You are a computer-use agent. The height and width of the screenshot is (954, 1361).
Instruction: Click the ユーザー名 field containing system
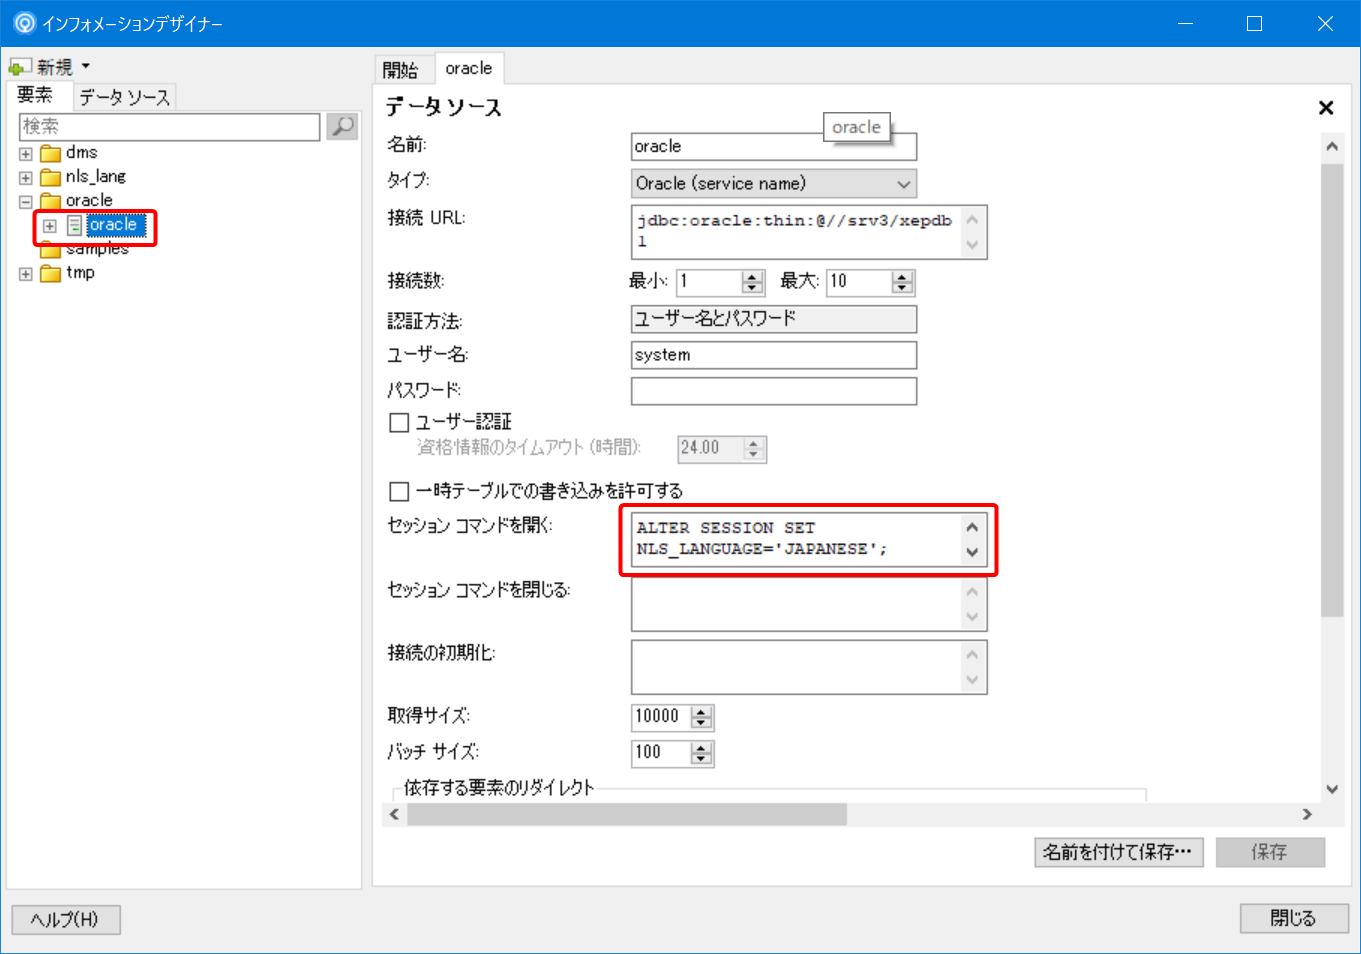[774, 355]
